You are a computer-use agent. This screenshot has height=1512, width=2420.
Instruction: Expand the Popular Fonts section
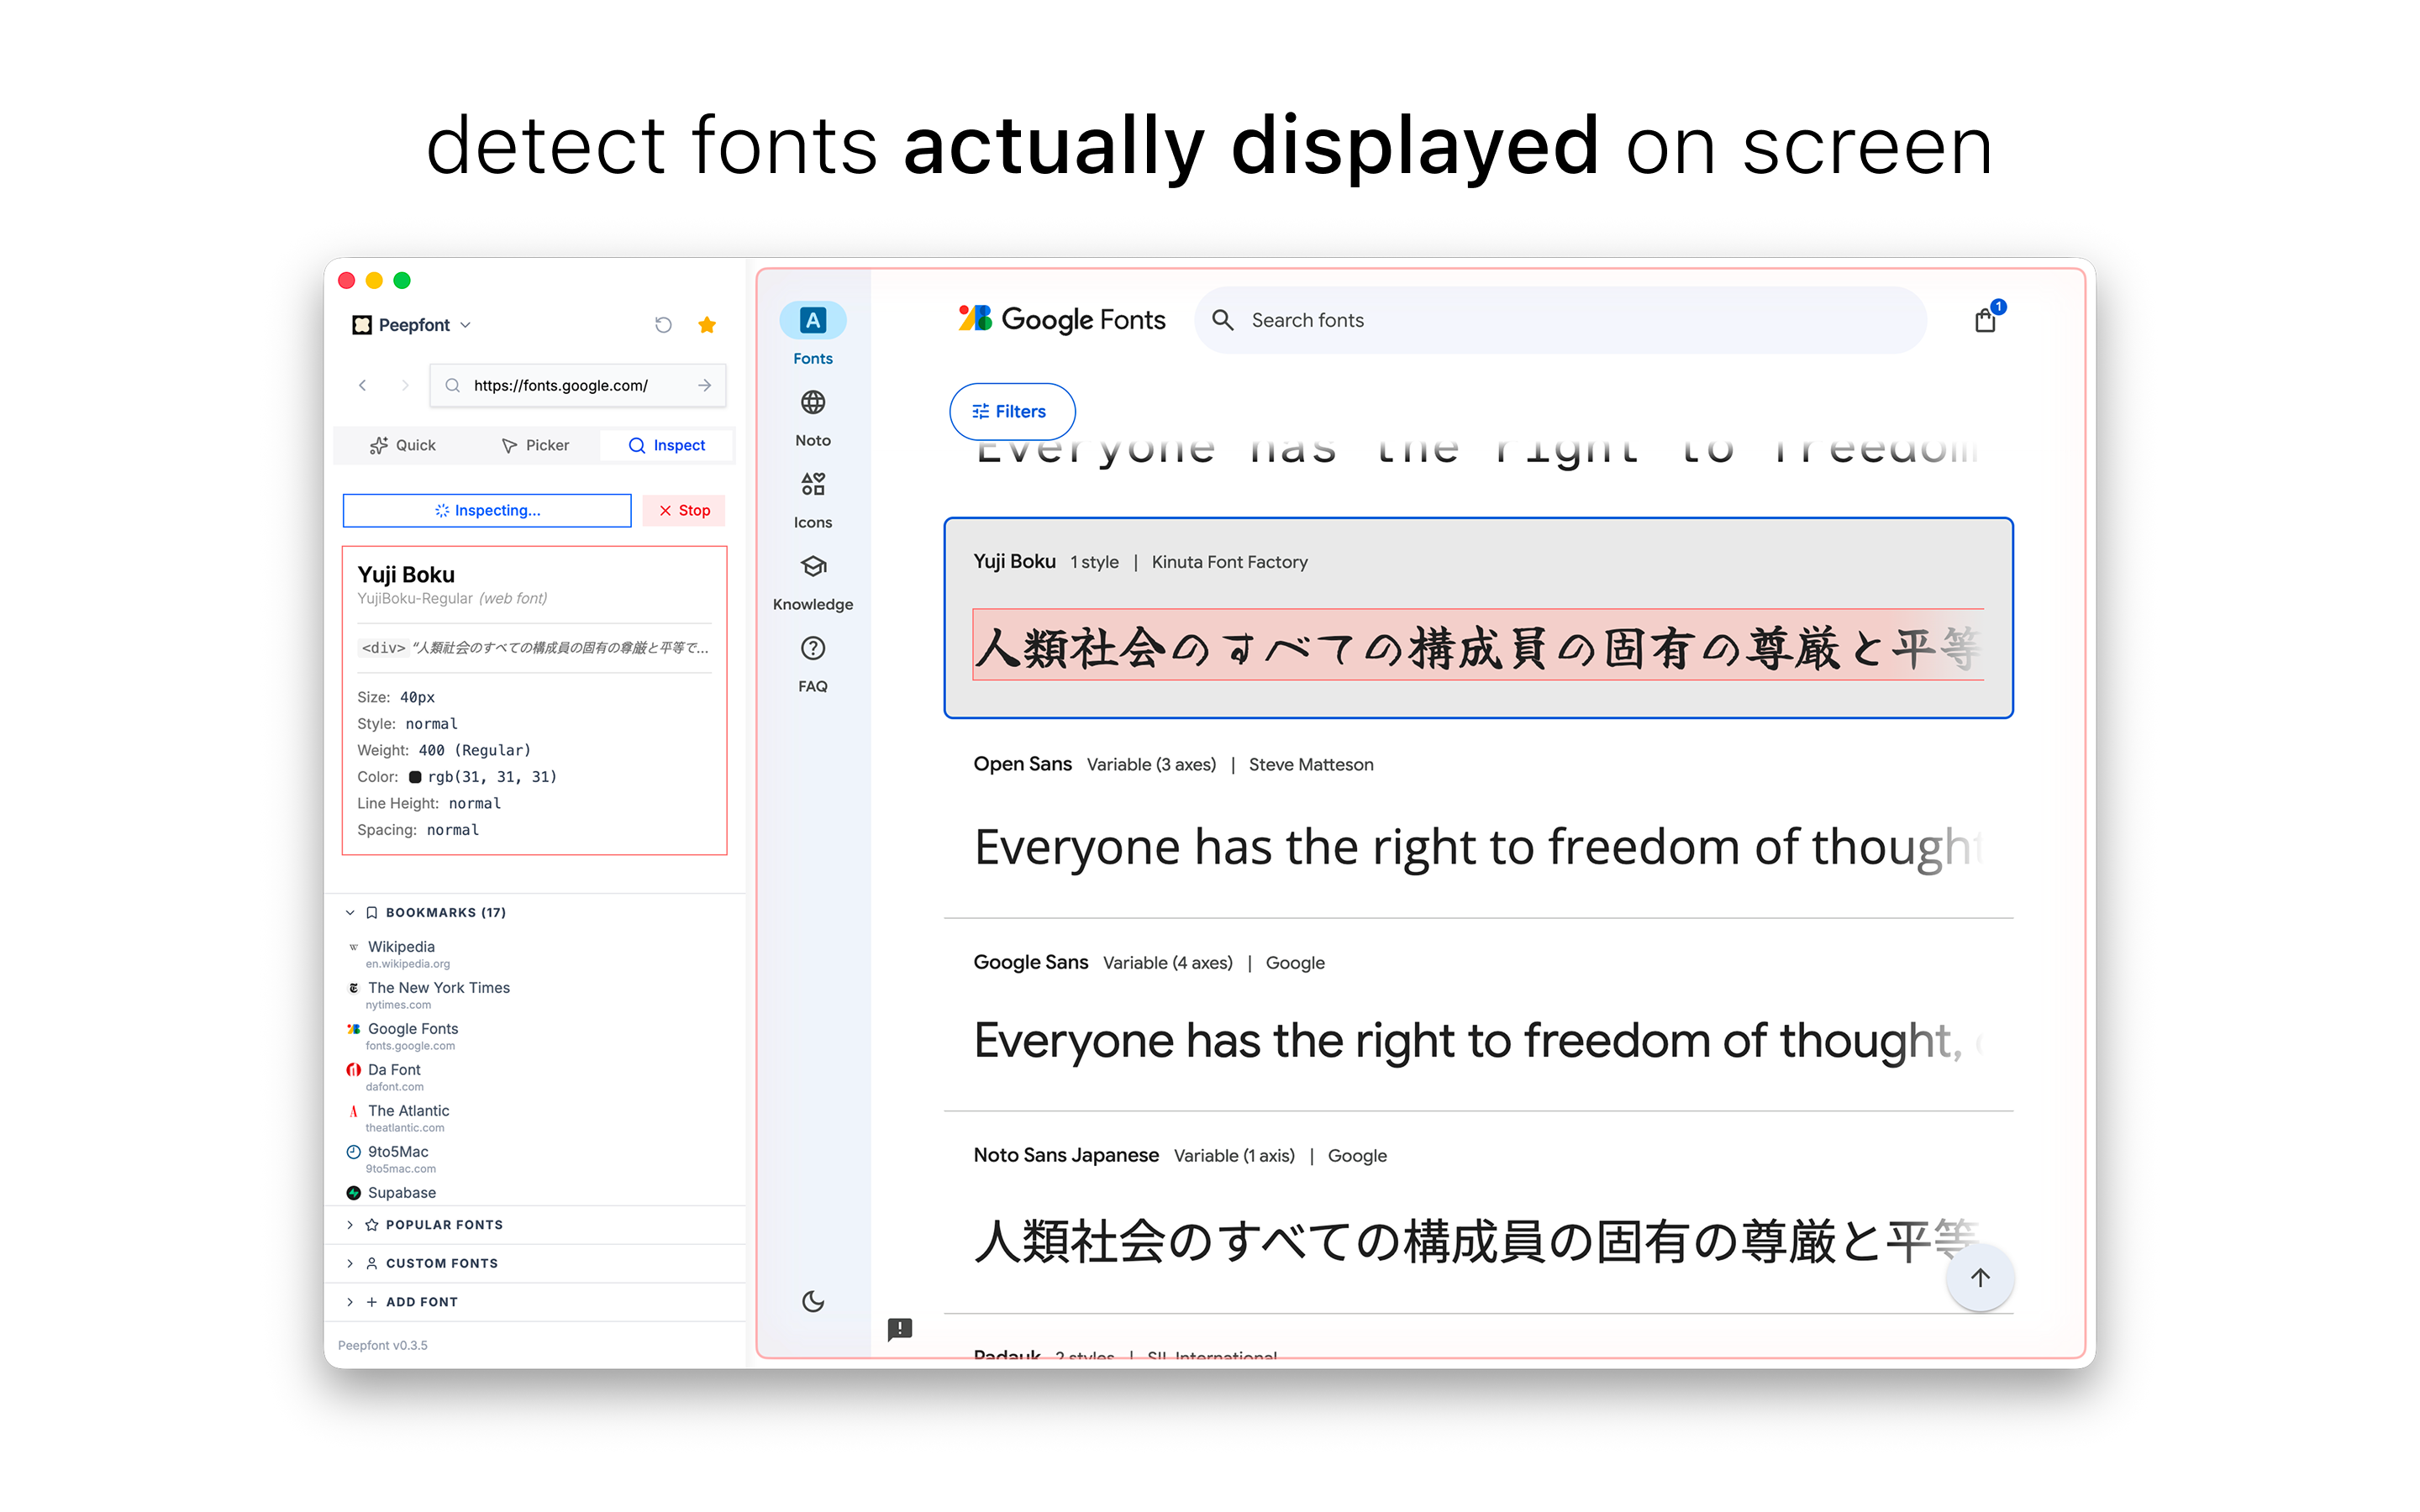[x=535, y=1224]
